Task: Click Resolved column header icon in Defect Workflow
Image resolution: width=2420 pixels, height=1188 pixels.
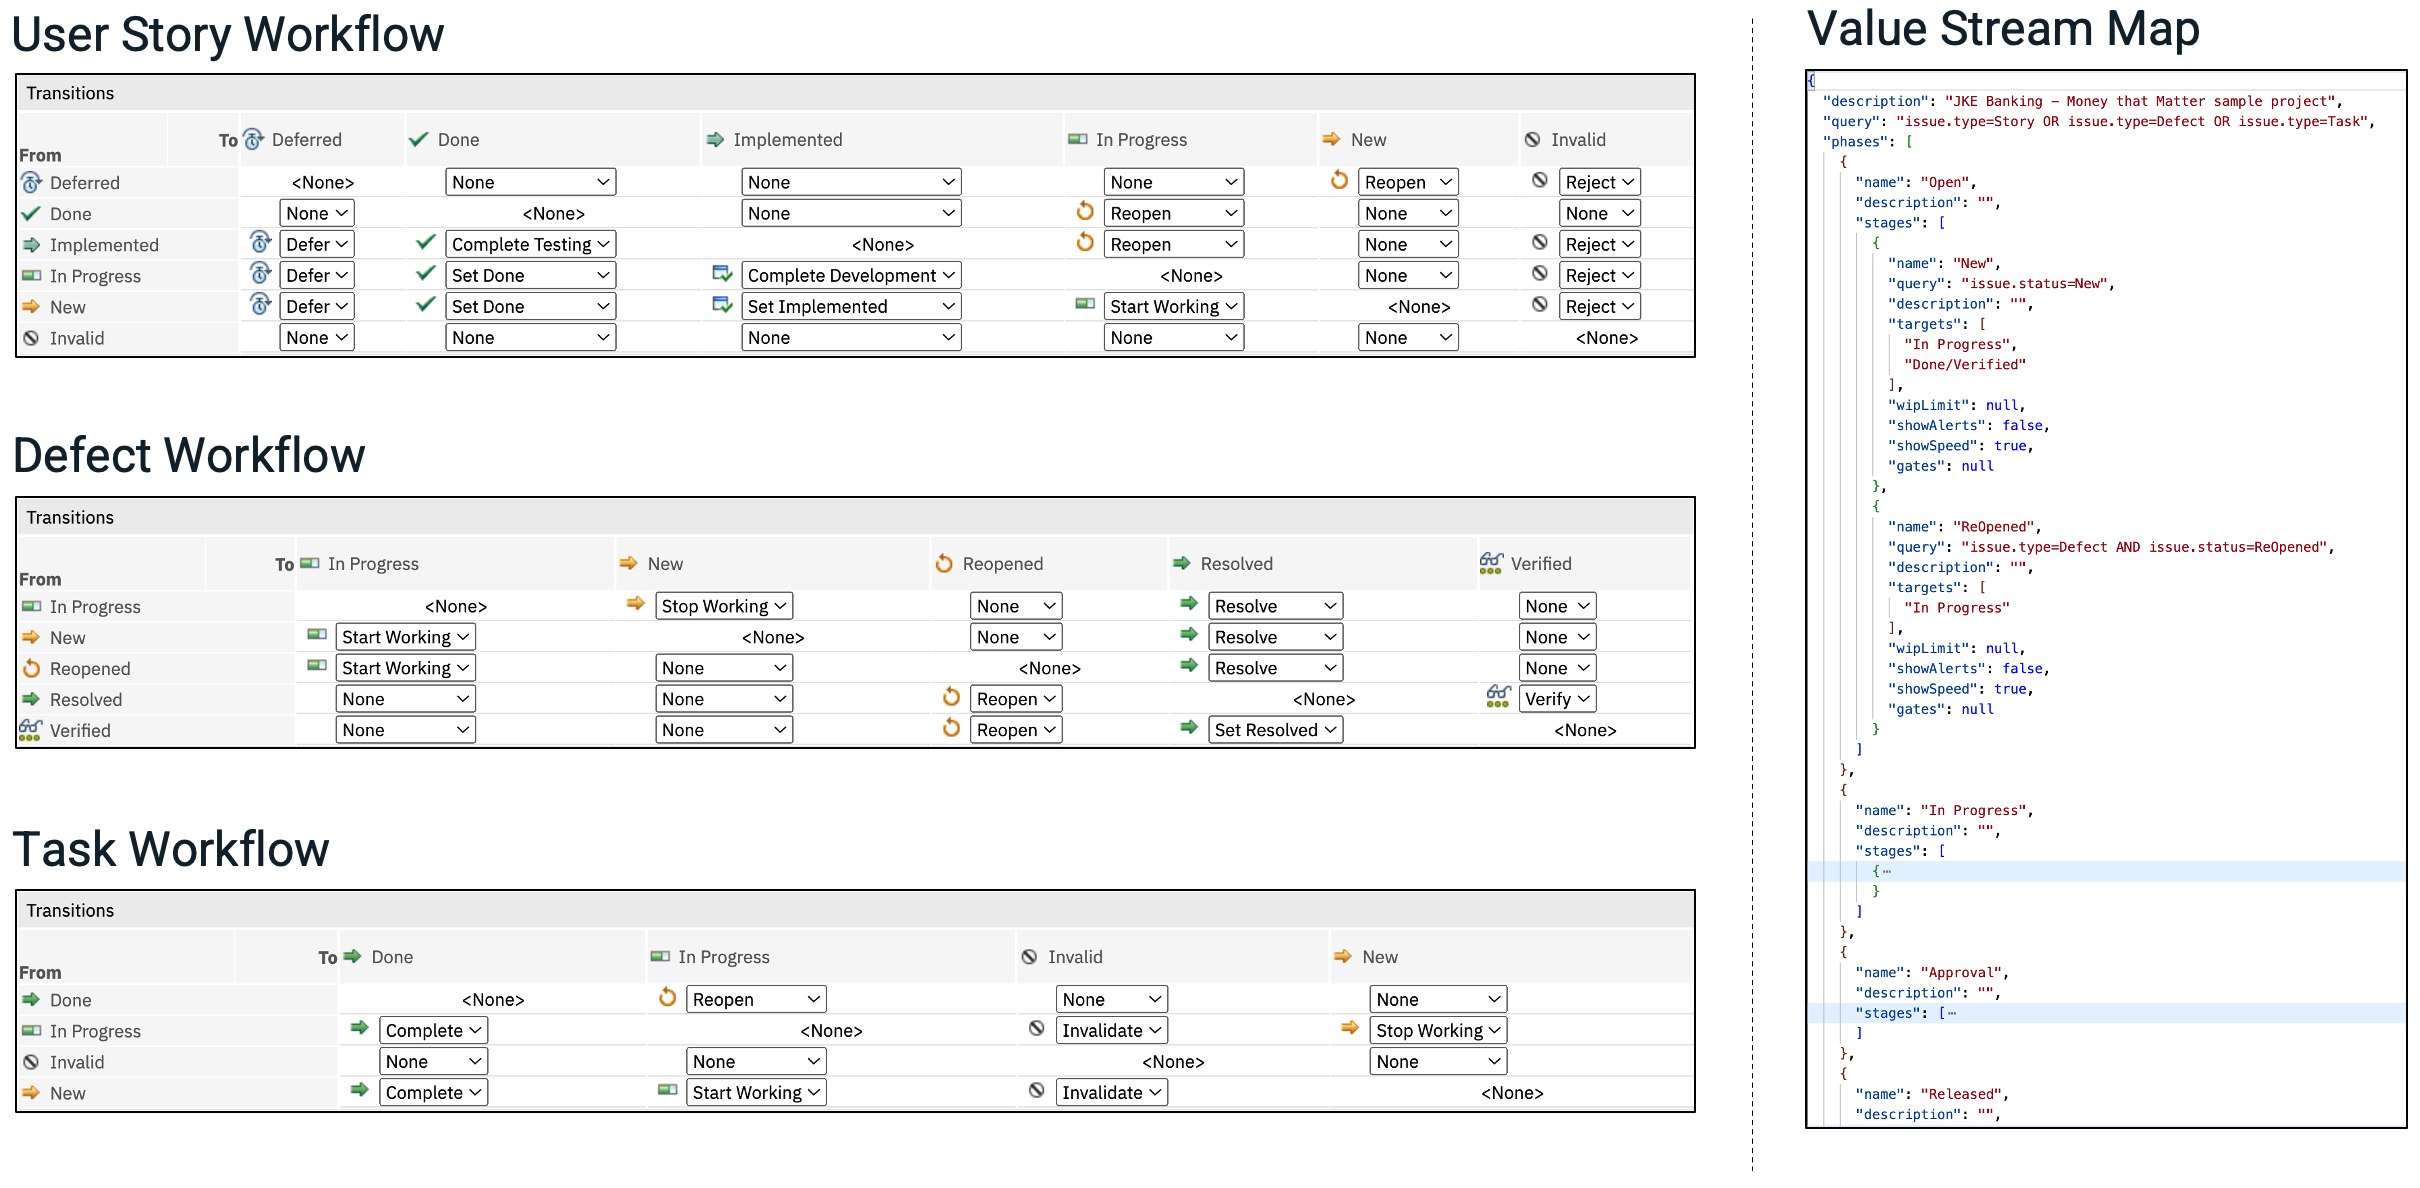Action: pyautogui.click(x=1182, y=563)
